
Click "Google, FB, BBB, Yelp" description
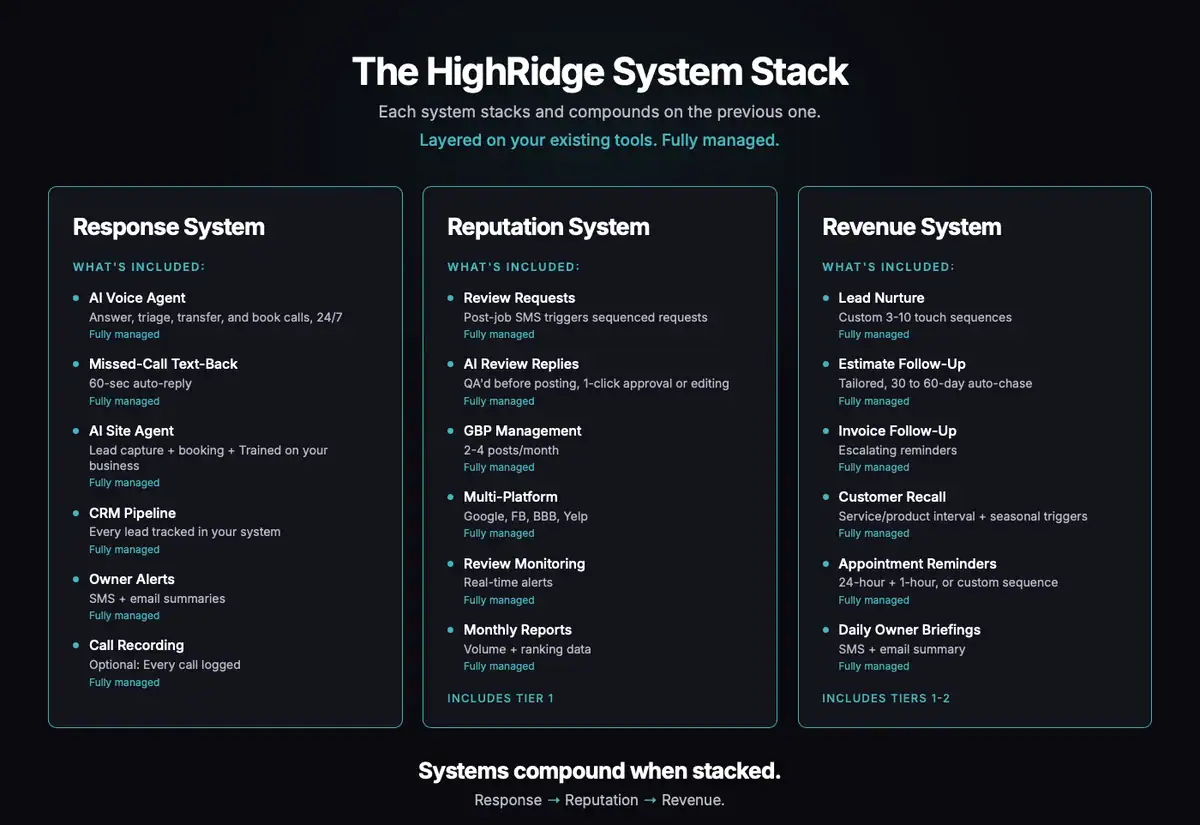click(526, 516)
